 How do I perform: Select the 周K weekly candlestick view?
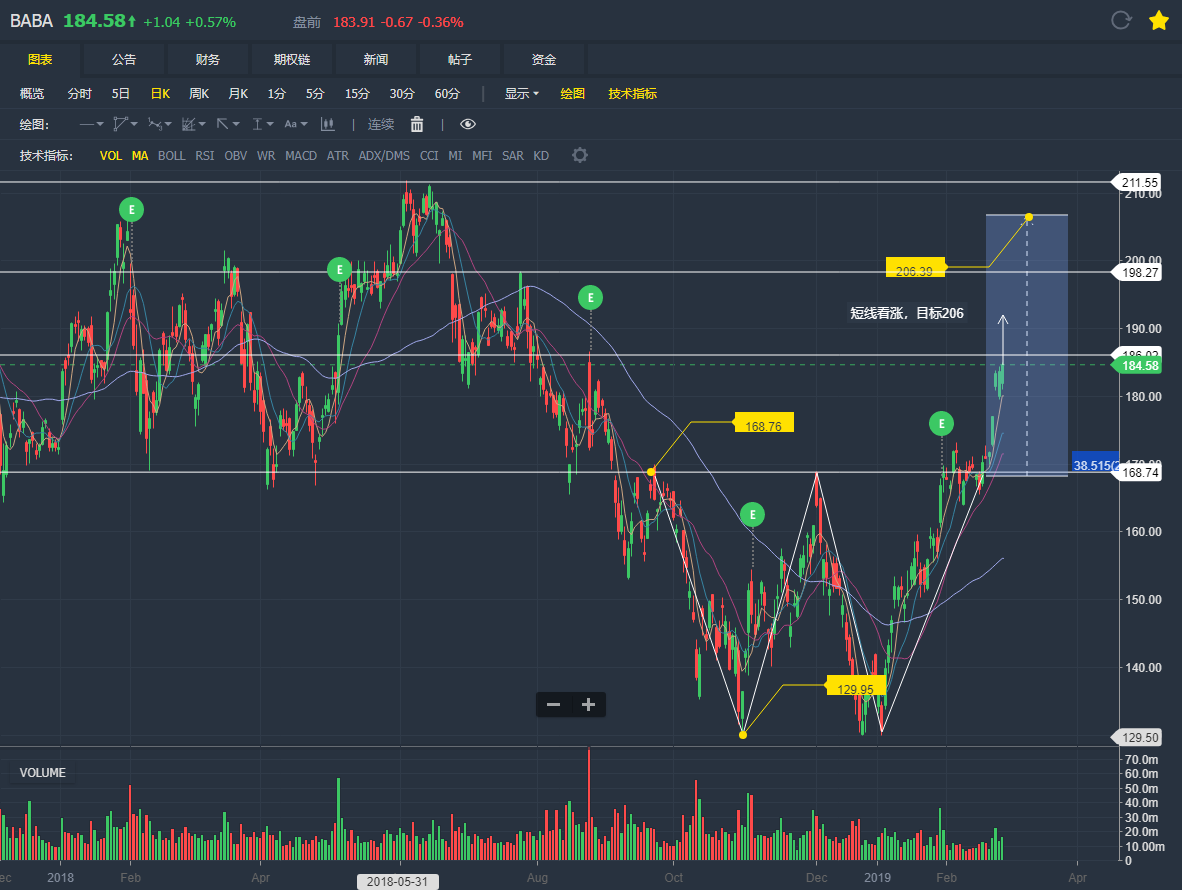tap(199, 93)
